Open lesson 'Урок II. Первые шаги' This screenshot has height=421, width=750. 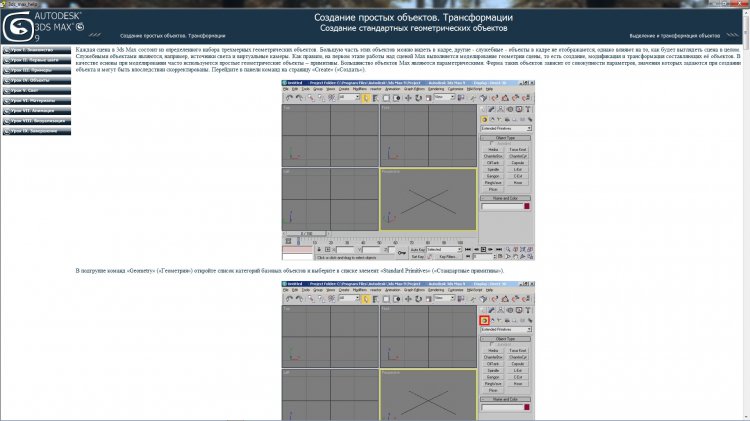click(37, 60)
